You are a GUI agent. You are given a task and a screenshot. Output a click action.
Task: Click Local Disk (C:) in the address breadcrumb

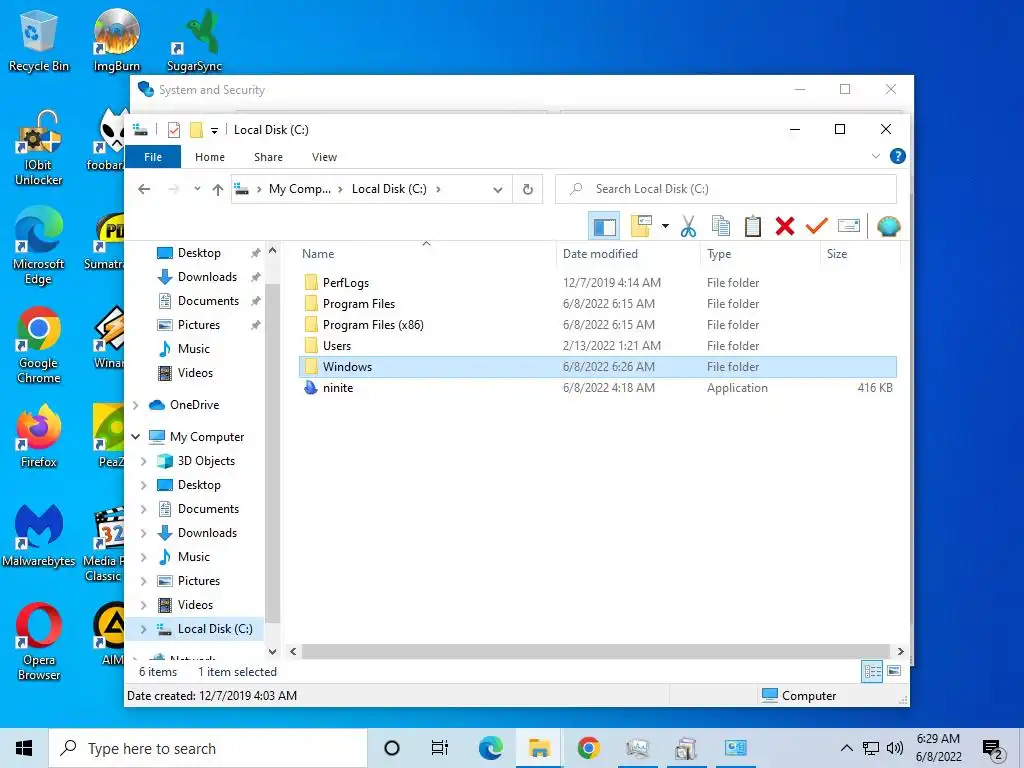click(389, 189)
